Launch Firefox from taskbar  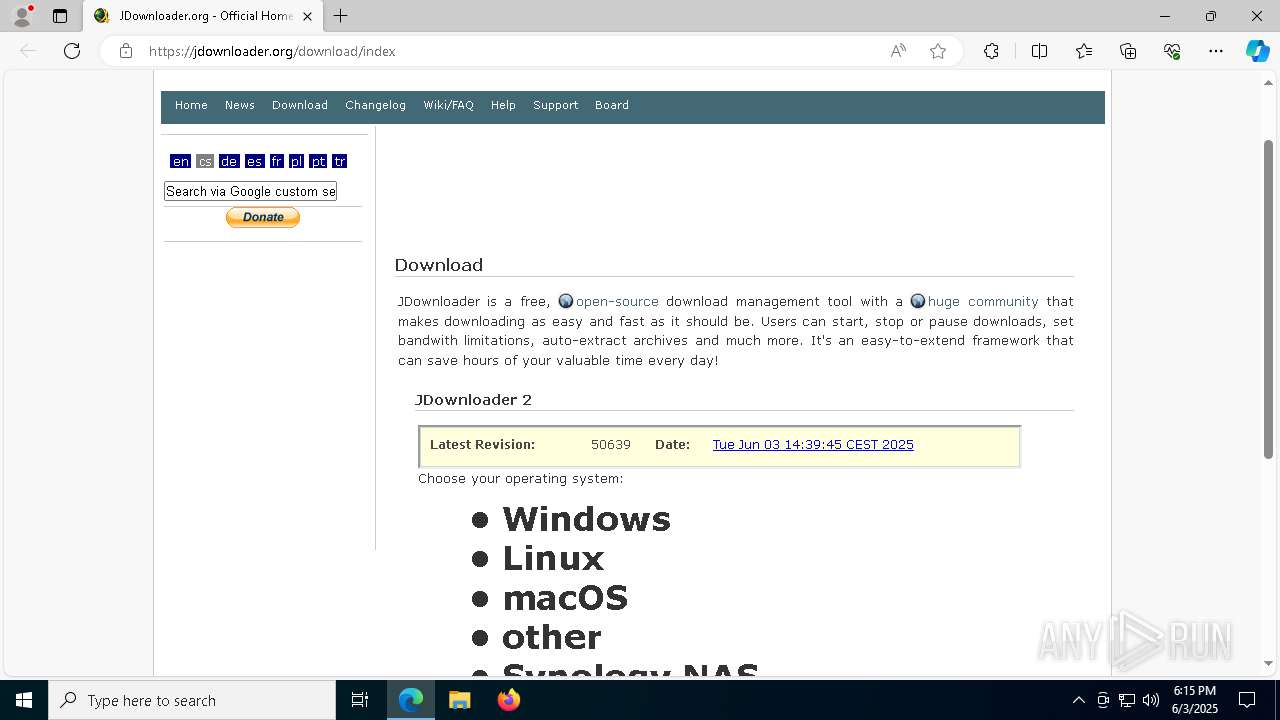509,700
